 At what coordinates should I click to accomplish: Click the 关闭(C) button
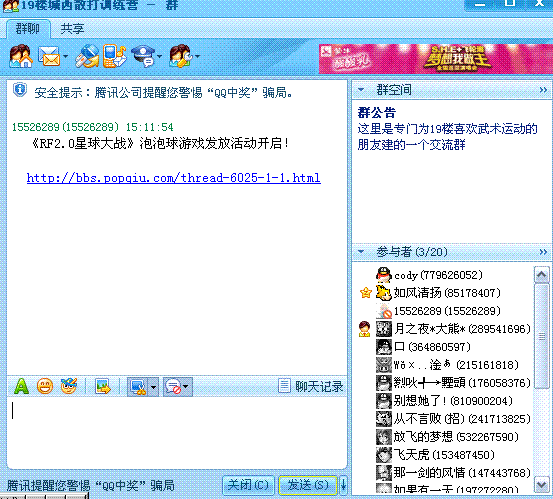tap(248, 485)
